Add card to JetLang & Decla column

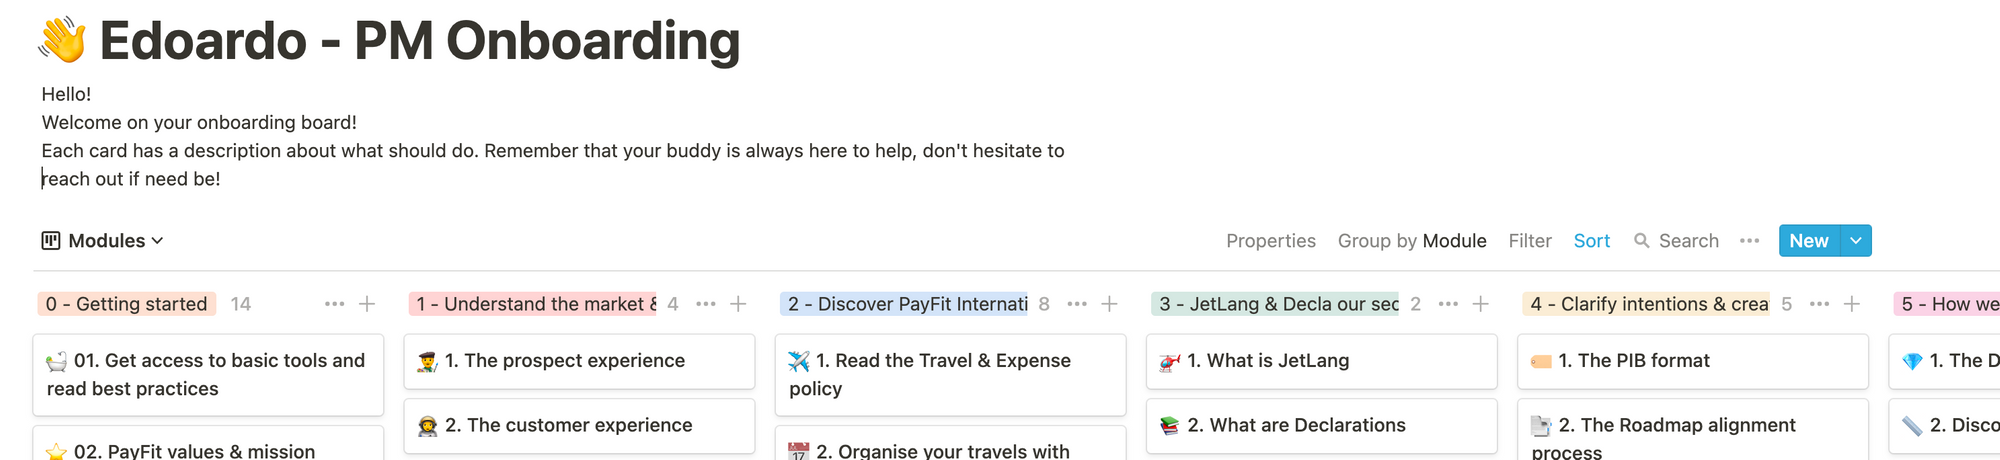tap(1481, 304)
